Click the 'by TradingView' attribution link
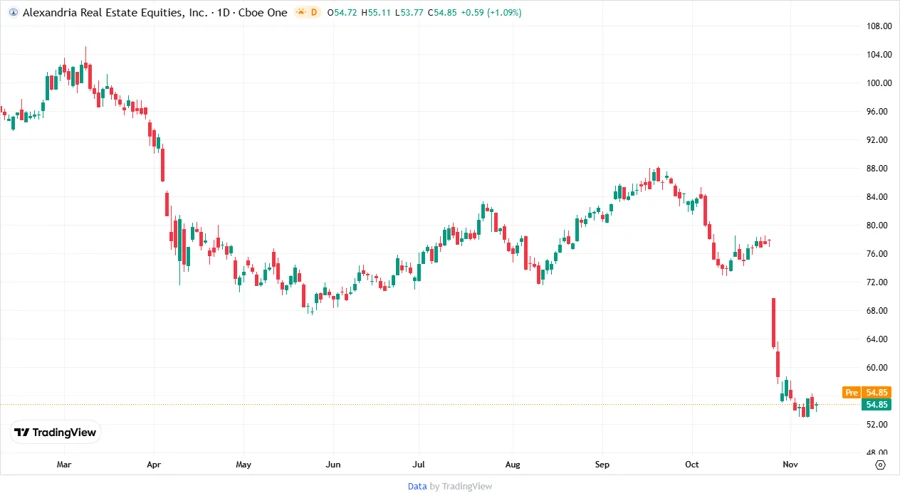Image resolution: width=900 pixels, height=498 pixels. [461, 486]
